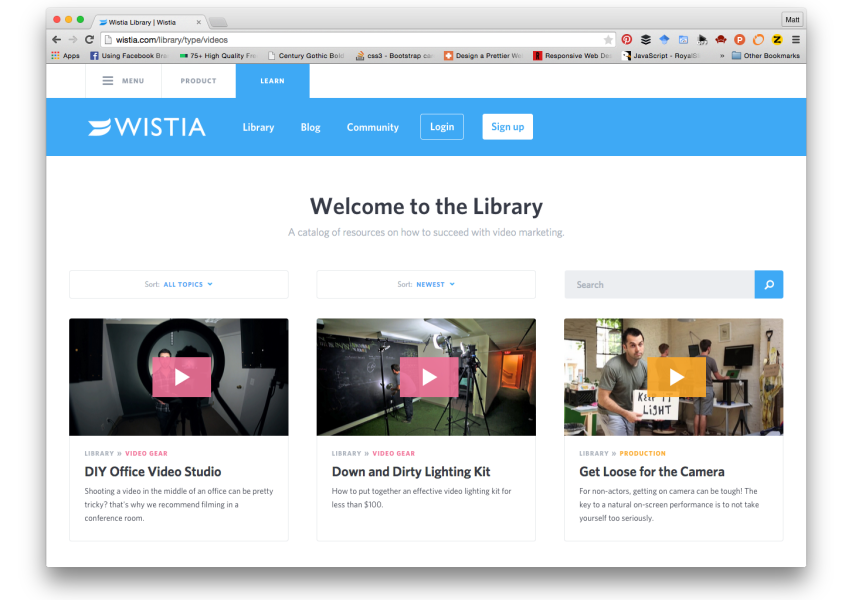
Task: Click the browser back arrow
Action: click(56, 39)
